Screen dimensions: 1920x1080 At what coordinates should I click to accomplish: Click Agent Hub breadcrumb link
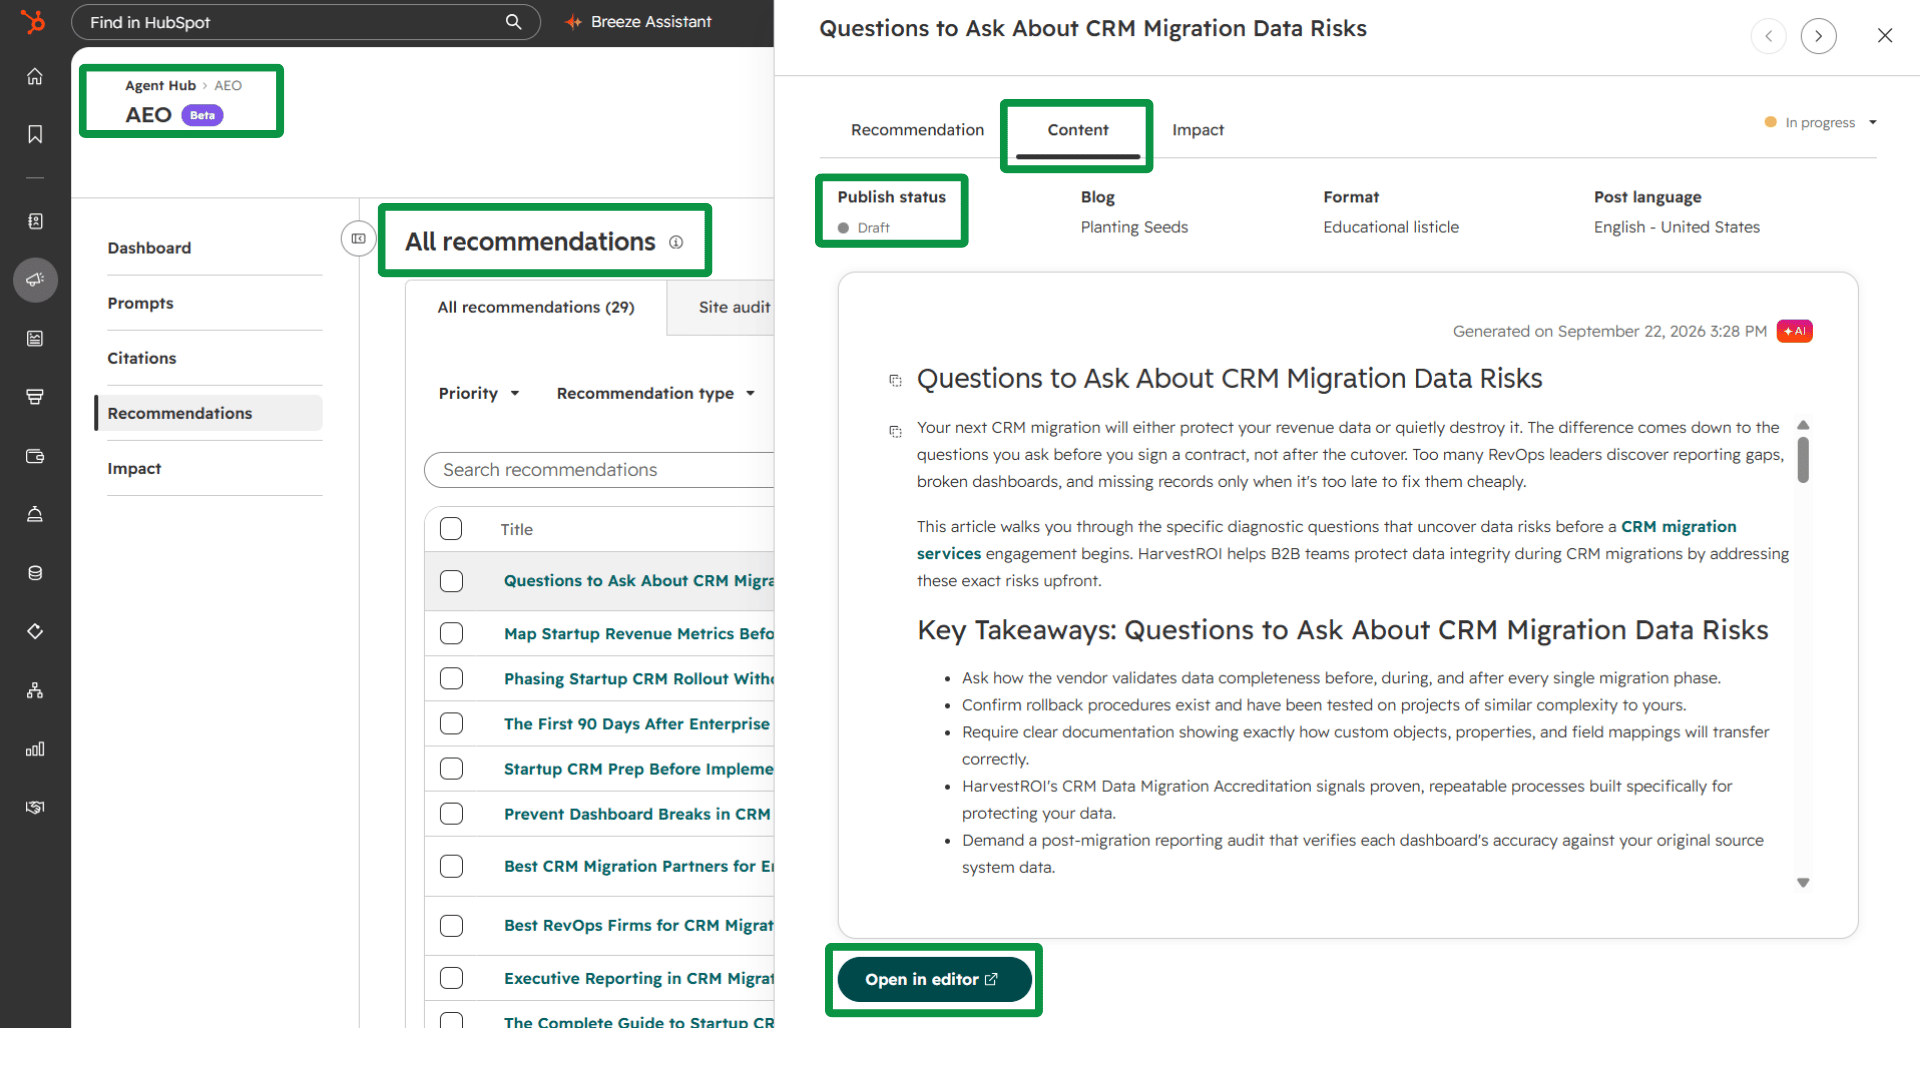(x=160, y=85)
